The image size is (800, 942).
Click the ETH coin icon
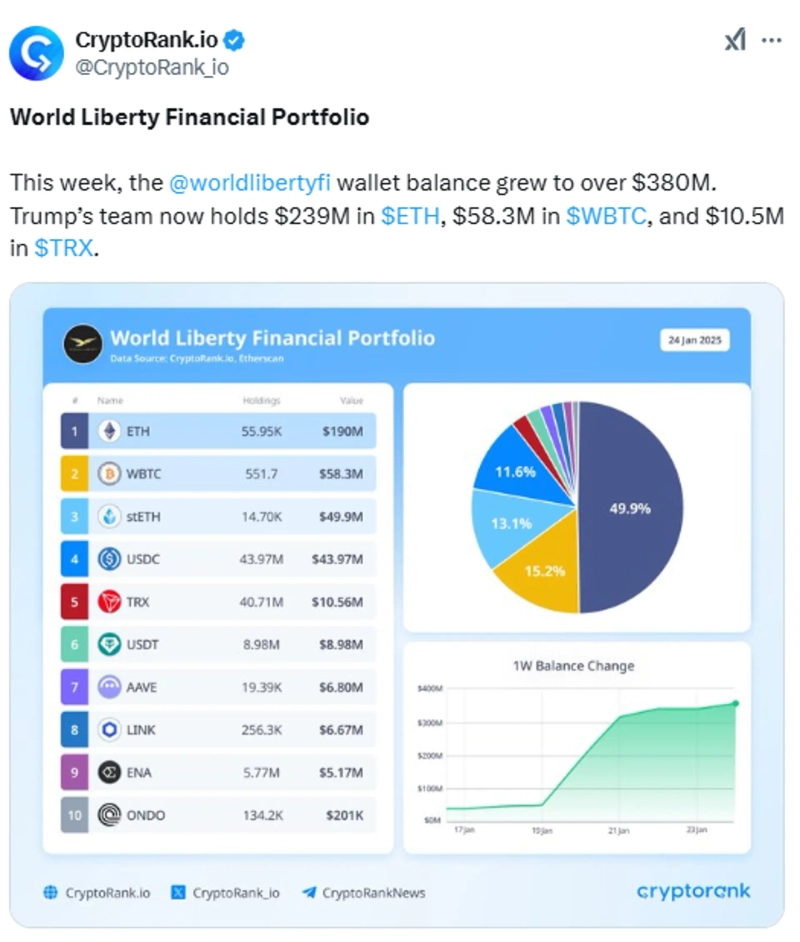pos(109,432)
